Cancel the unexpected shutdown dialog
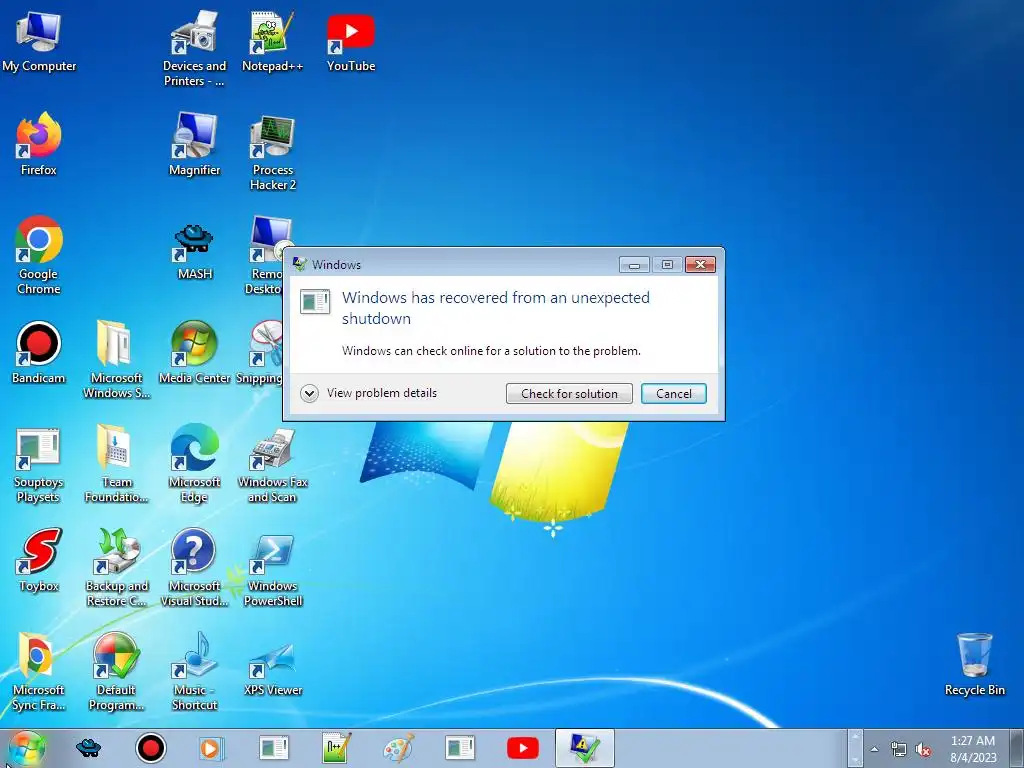The height and width of the screenshot is (768, 1024). (673, 393)
